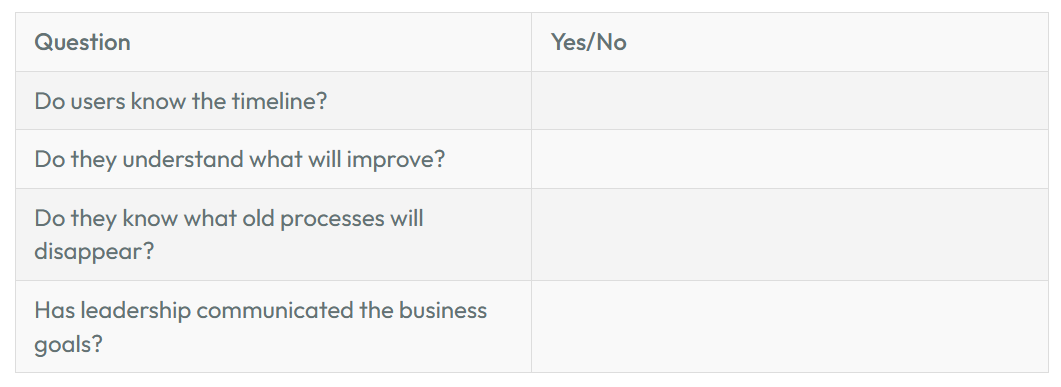Click the "Do they understand what will improve?" cell
The width and height of the screenshot is (1061, 387).
click(273, 159)
